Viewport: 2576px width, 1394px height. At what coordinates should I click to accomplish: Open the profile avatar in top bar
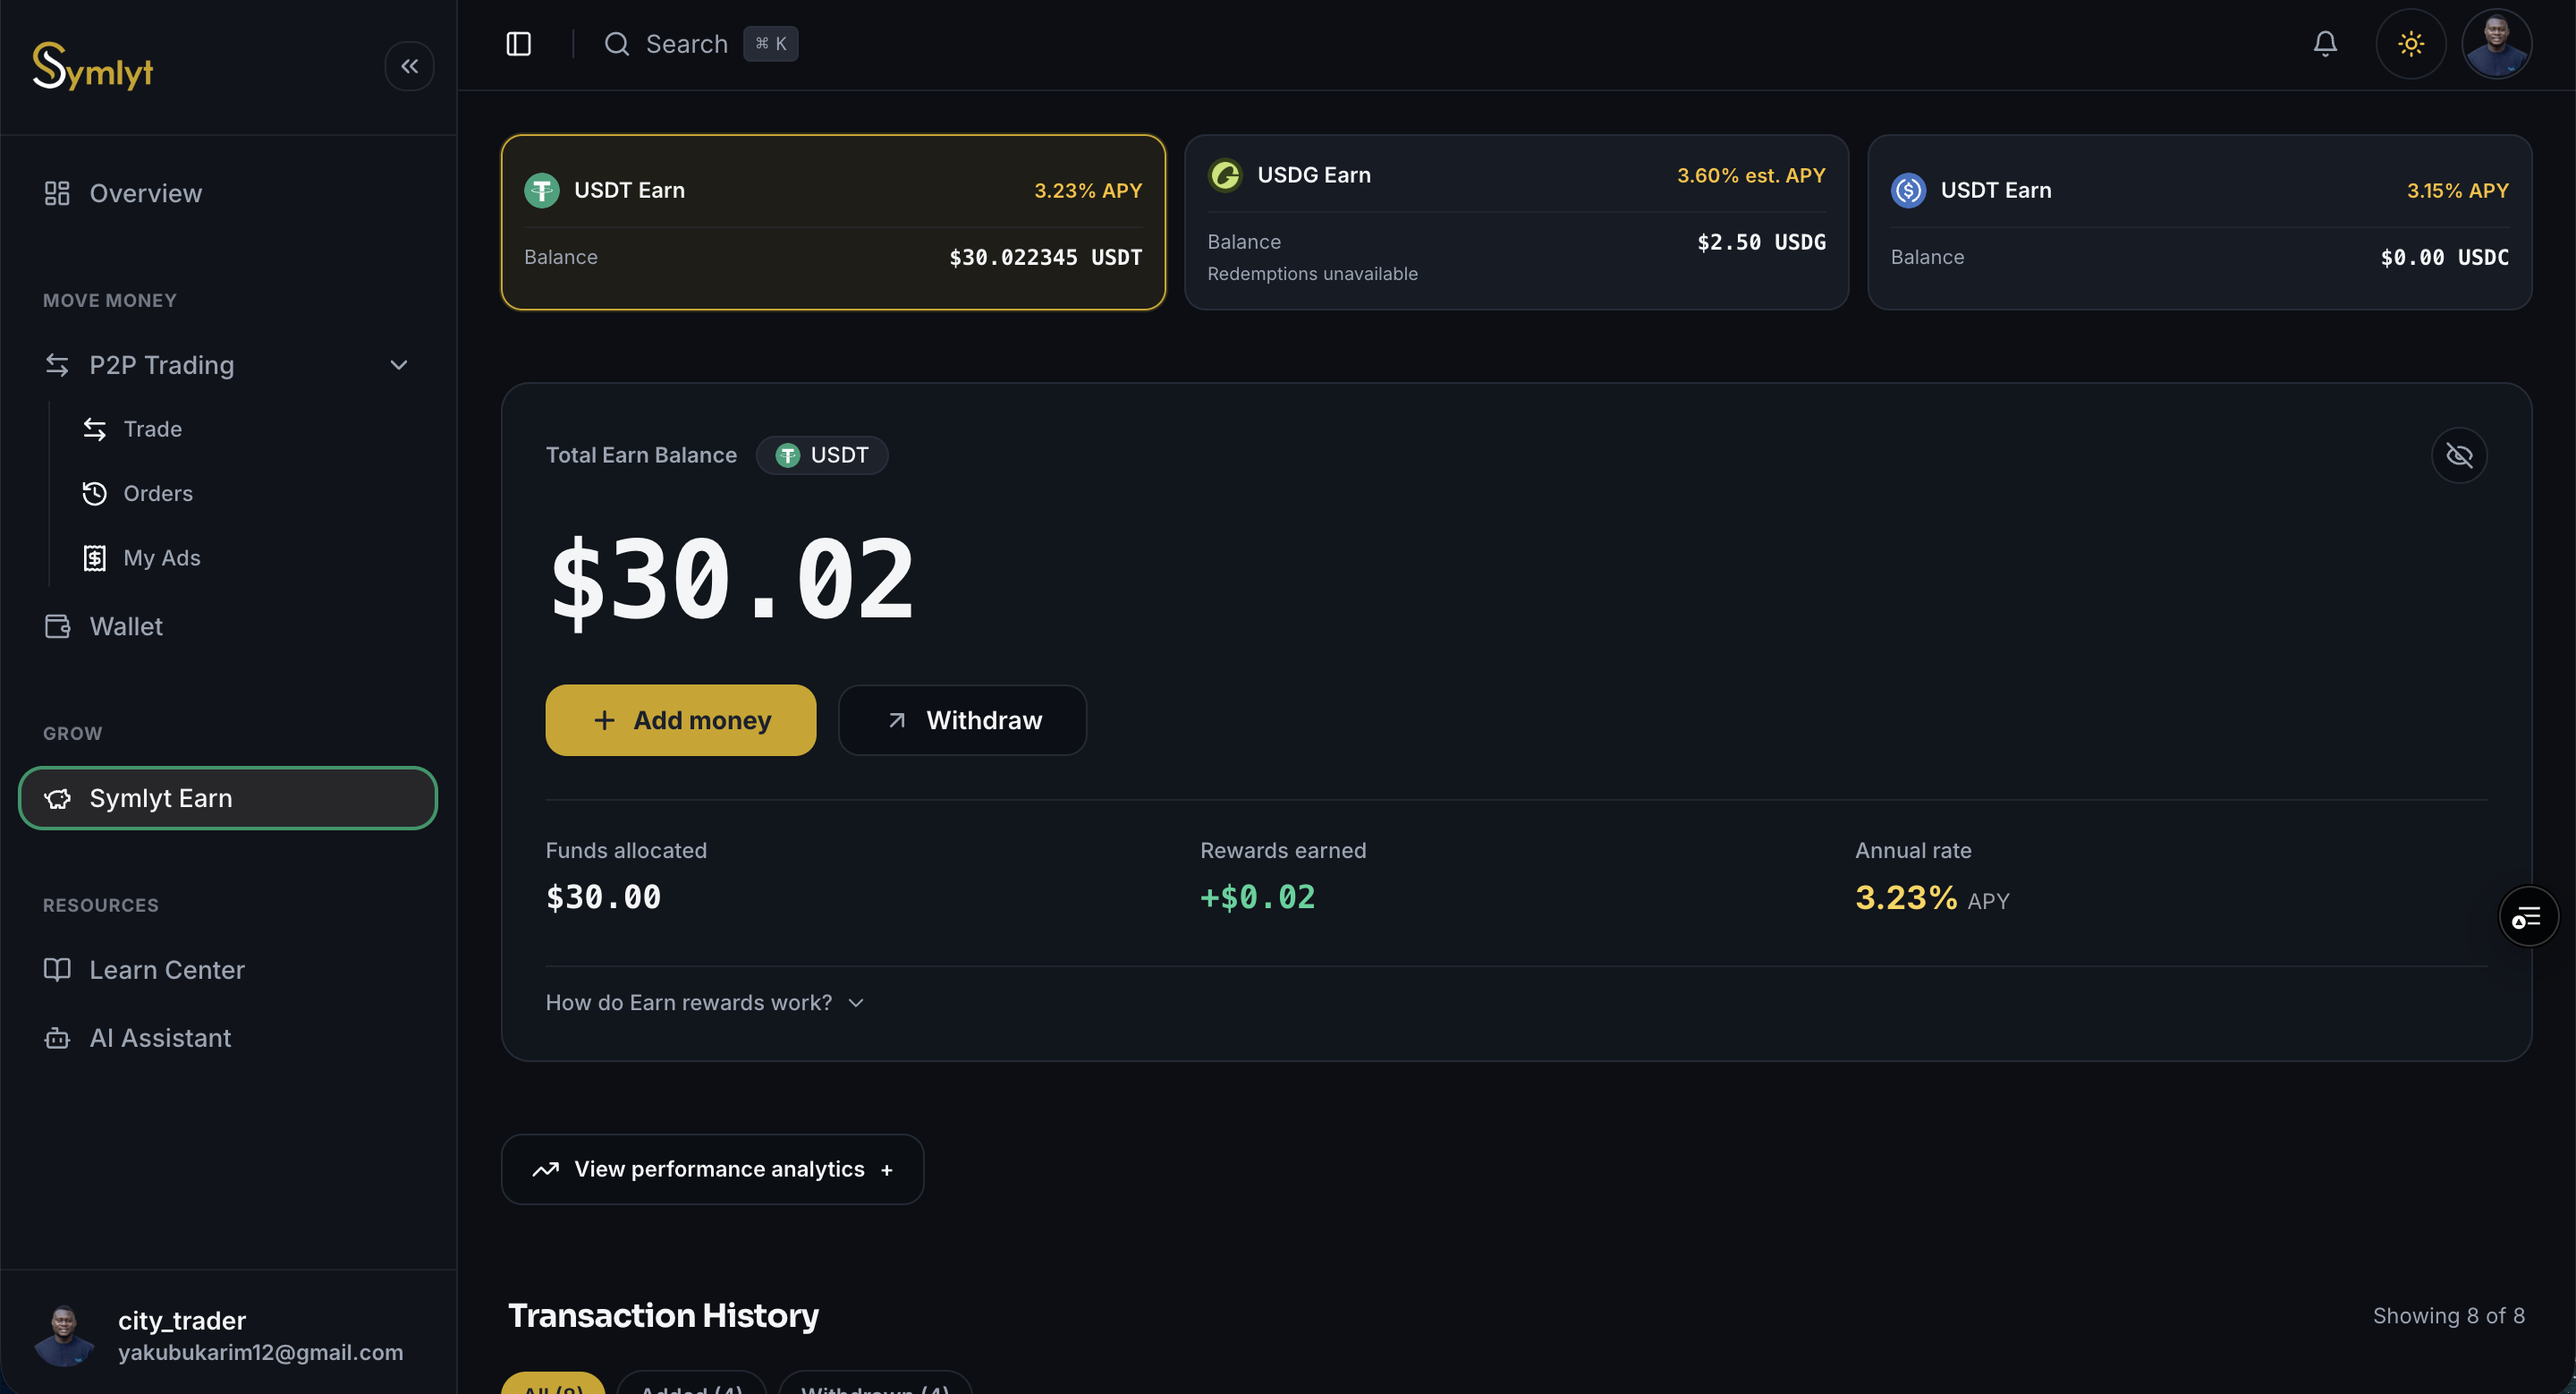2496,44
